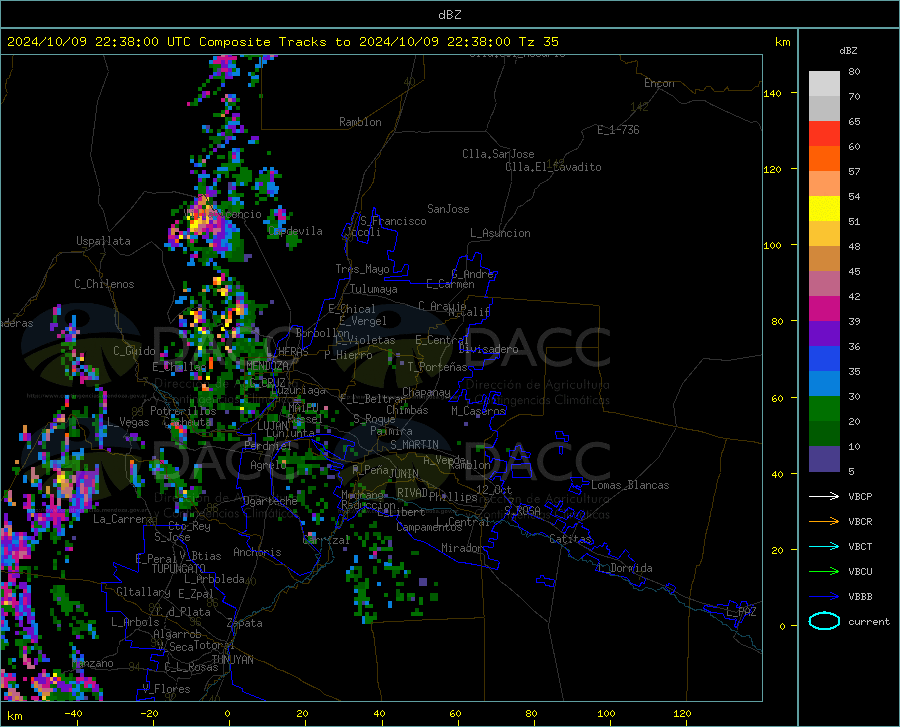Click the blue VBBB arrow in legend
Image resolution: width=900 pixels, height=727 pixels.
824,597
